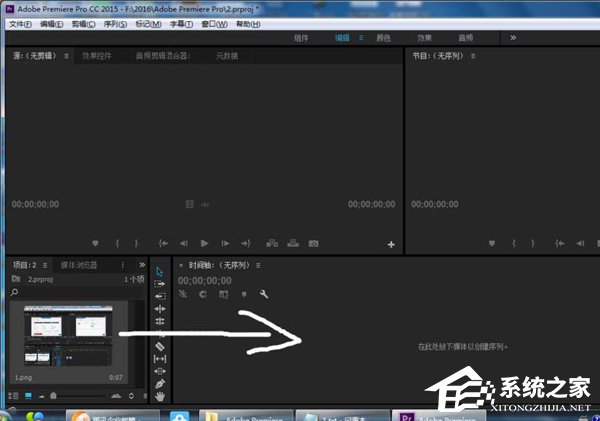Mark Out point in Program monitor

tap(533, 243)
